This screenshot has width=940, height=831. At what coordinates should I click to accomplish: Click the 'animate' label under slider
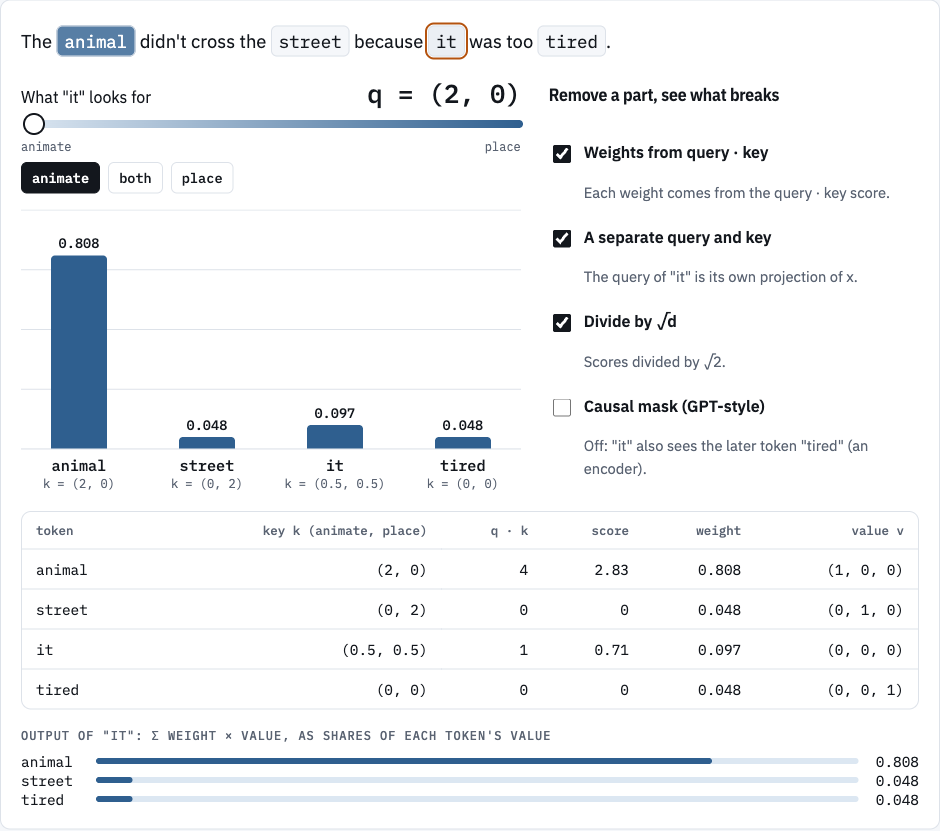[46, 147]
